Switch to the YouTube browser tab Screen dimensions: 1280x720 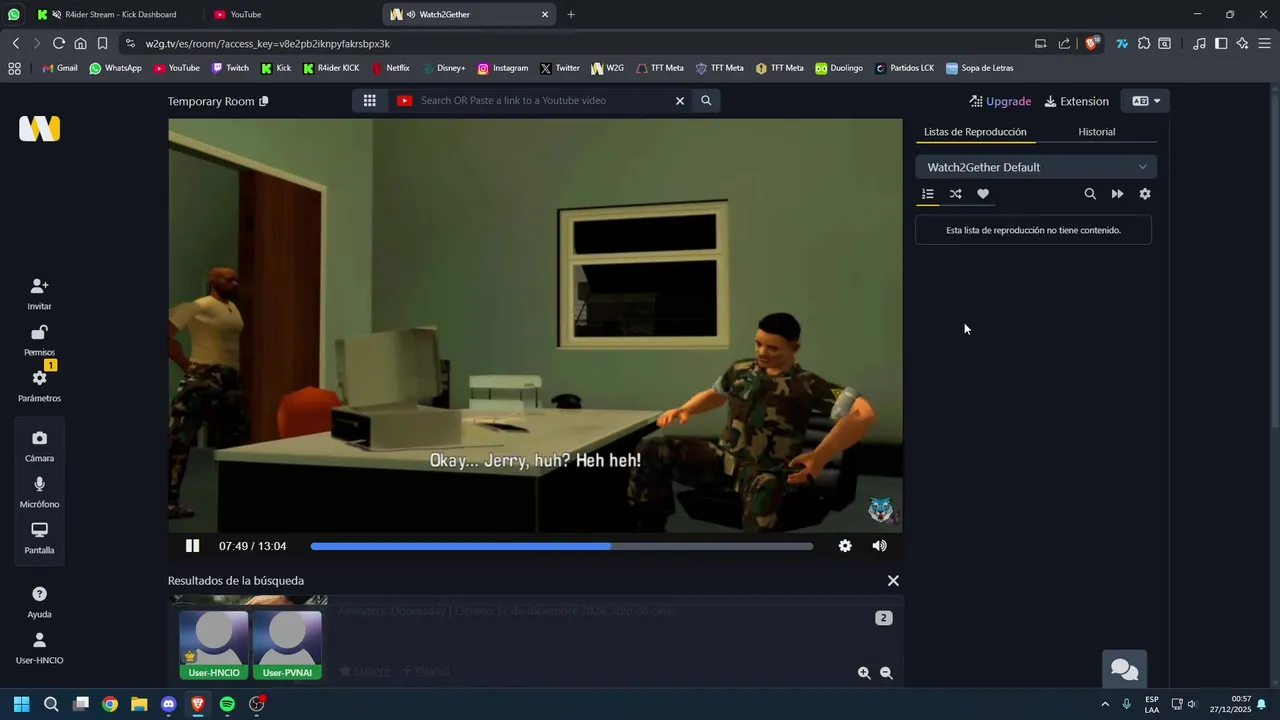pos(290,14)
